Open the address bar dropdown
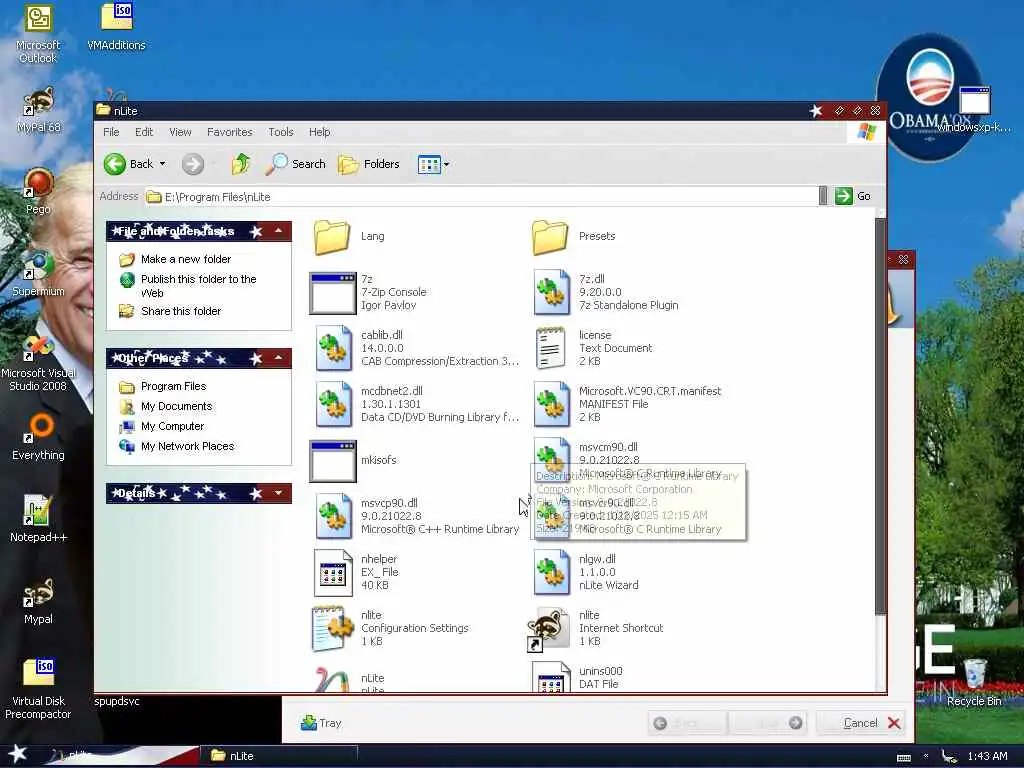The image size is (1024, 768). [x=823, y=196]
